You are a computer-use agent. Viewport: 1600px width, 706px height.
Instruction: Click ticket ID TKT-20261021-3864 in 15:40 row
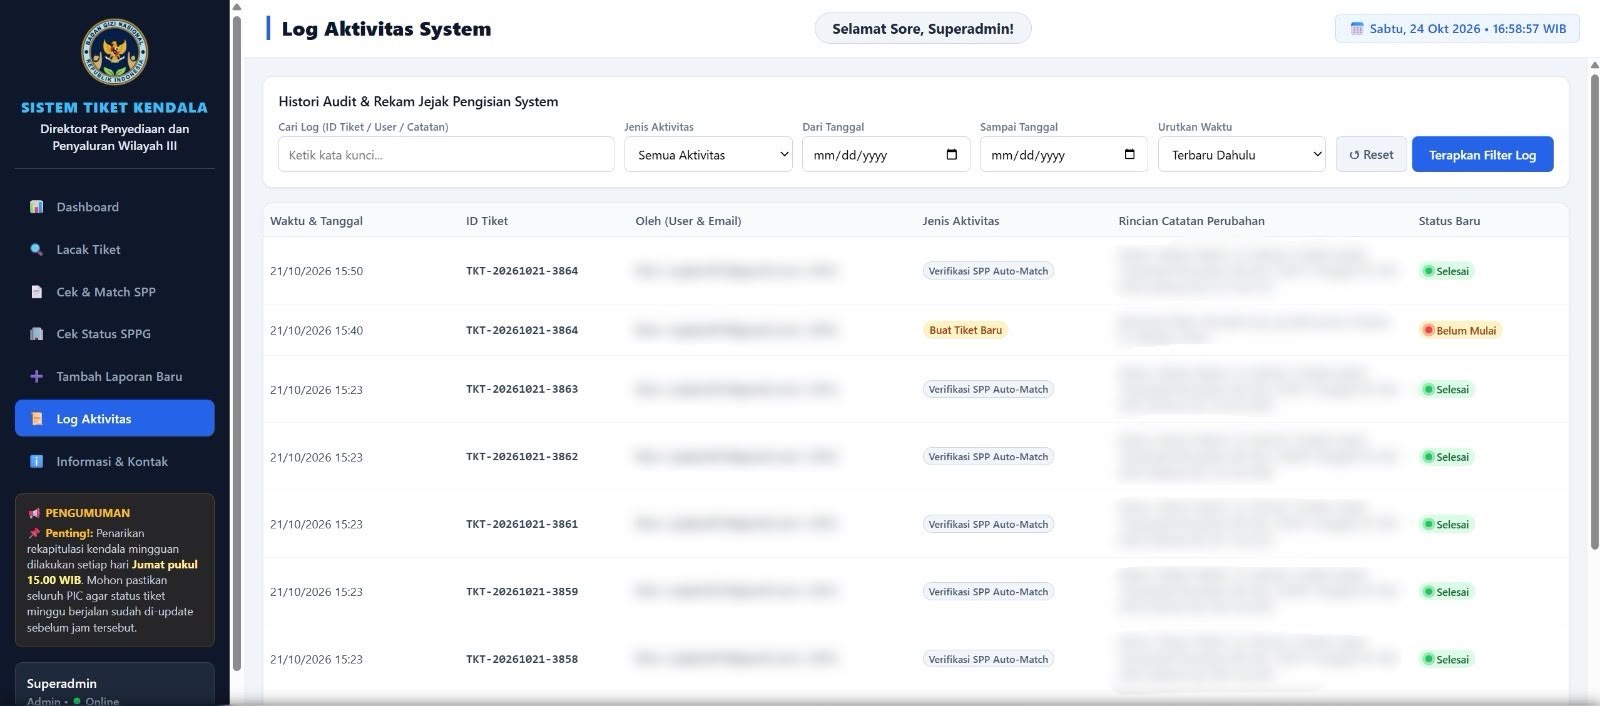pos(522,330)
